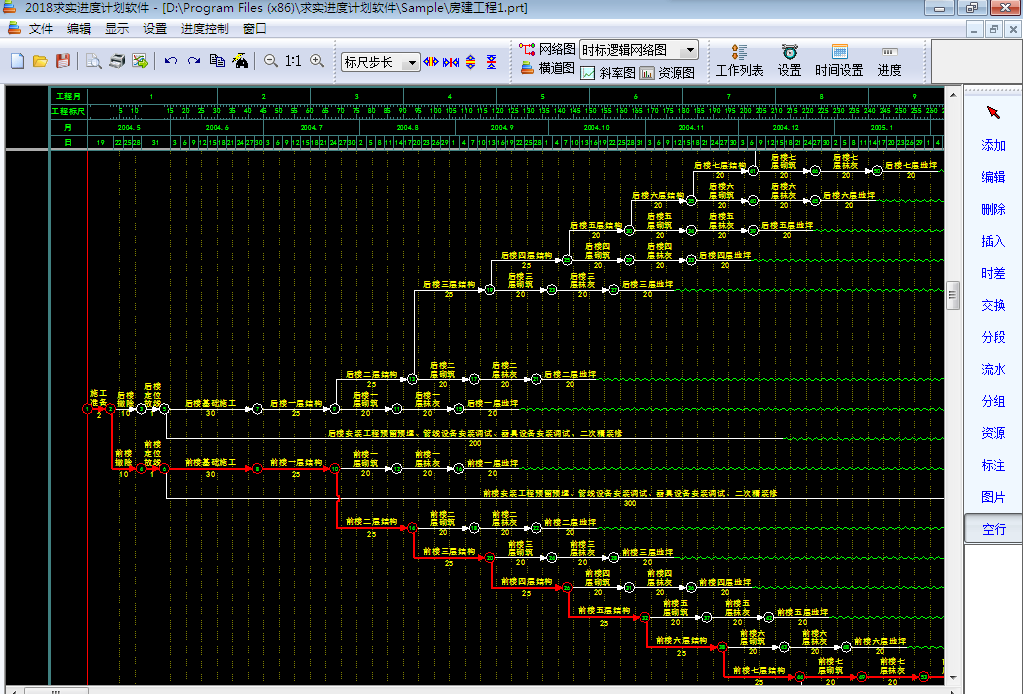Open the 进度 progress tool

point(889,61)
